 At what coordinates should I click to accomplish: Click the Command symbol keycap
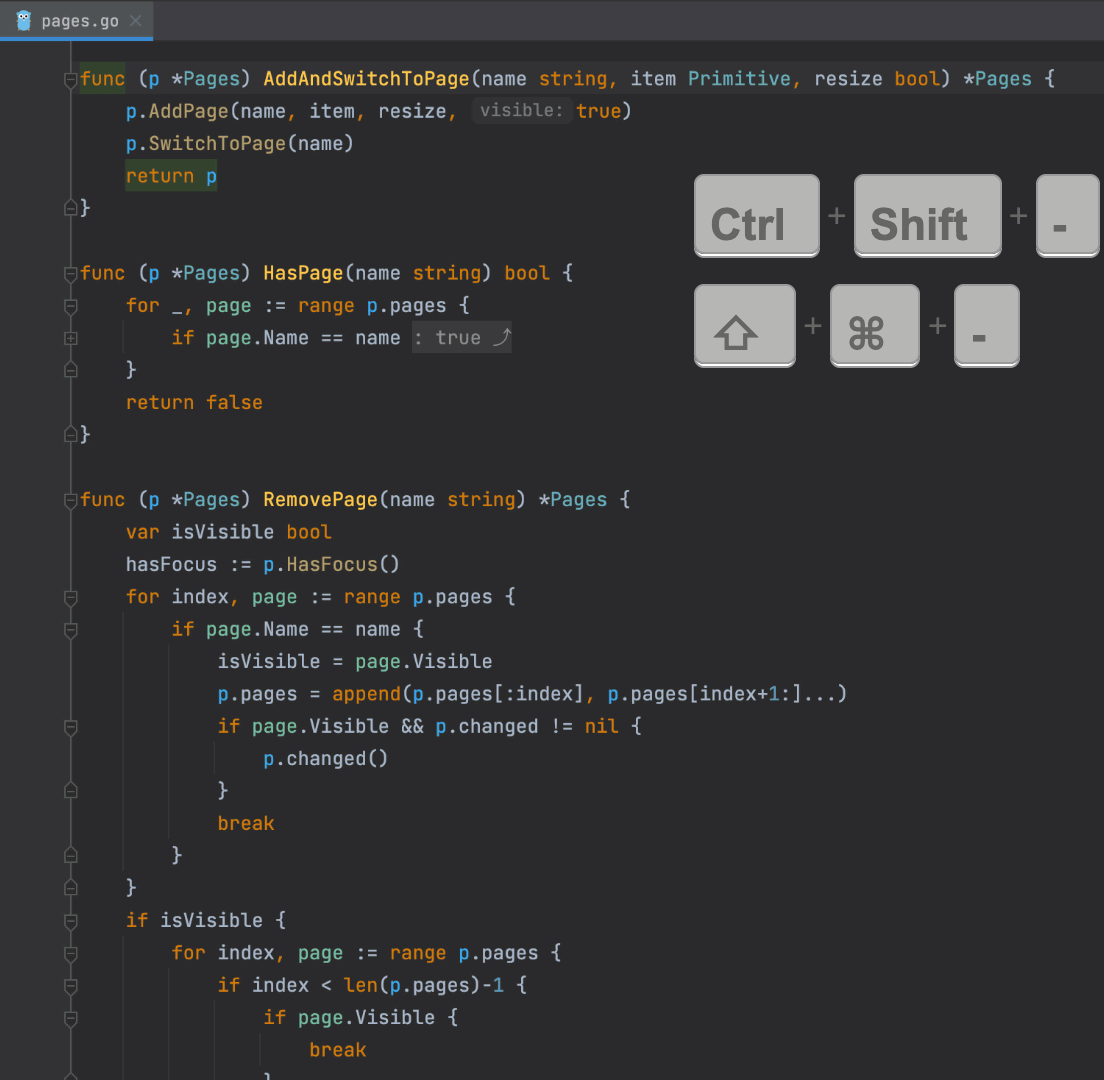[x=874, y=326]
